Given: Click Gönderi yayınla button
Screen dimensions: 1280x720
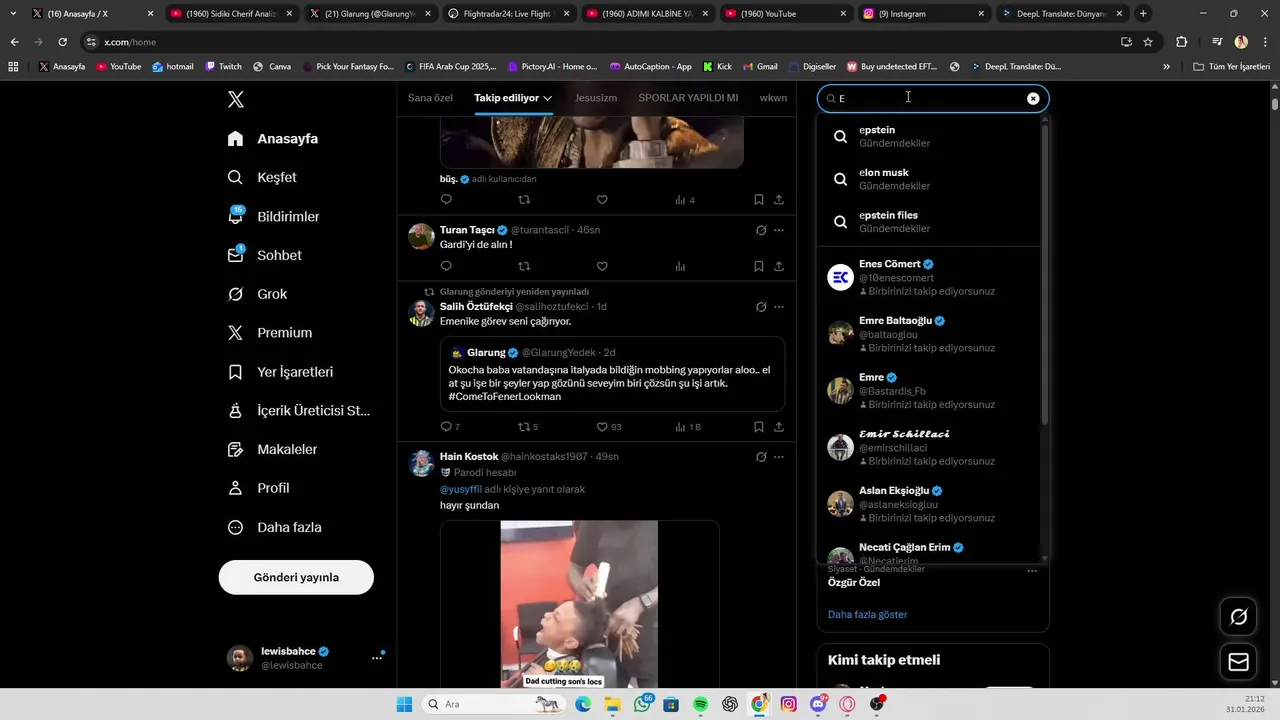Looking at the screenshot, I should point(296,577).
